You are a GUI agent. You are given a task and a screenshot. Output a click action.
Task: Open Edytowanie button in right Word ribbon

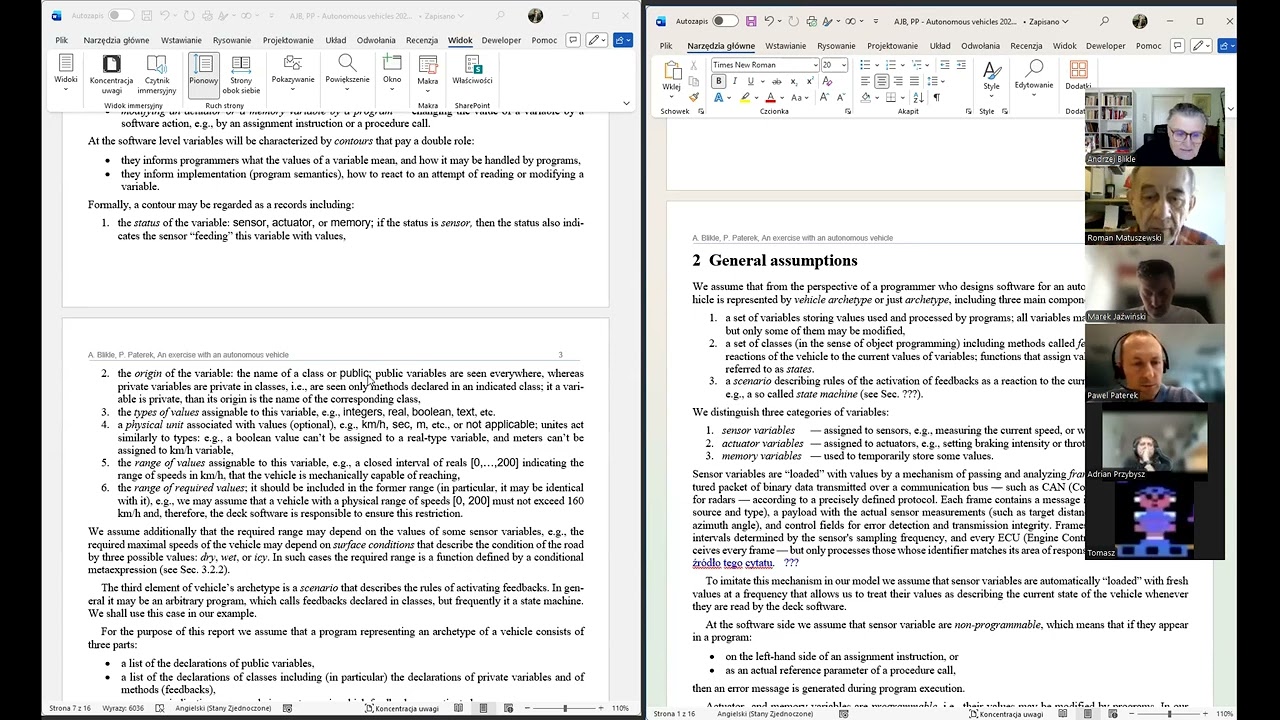1034,77
